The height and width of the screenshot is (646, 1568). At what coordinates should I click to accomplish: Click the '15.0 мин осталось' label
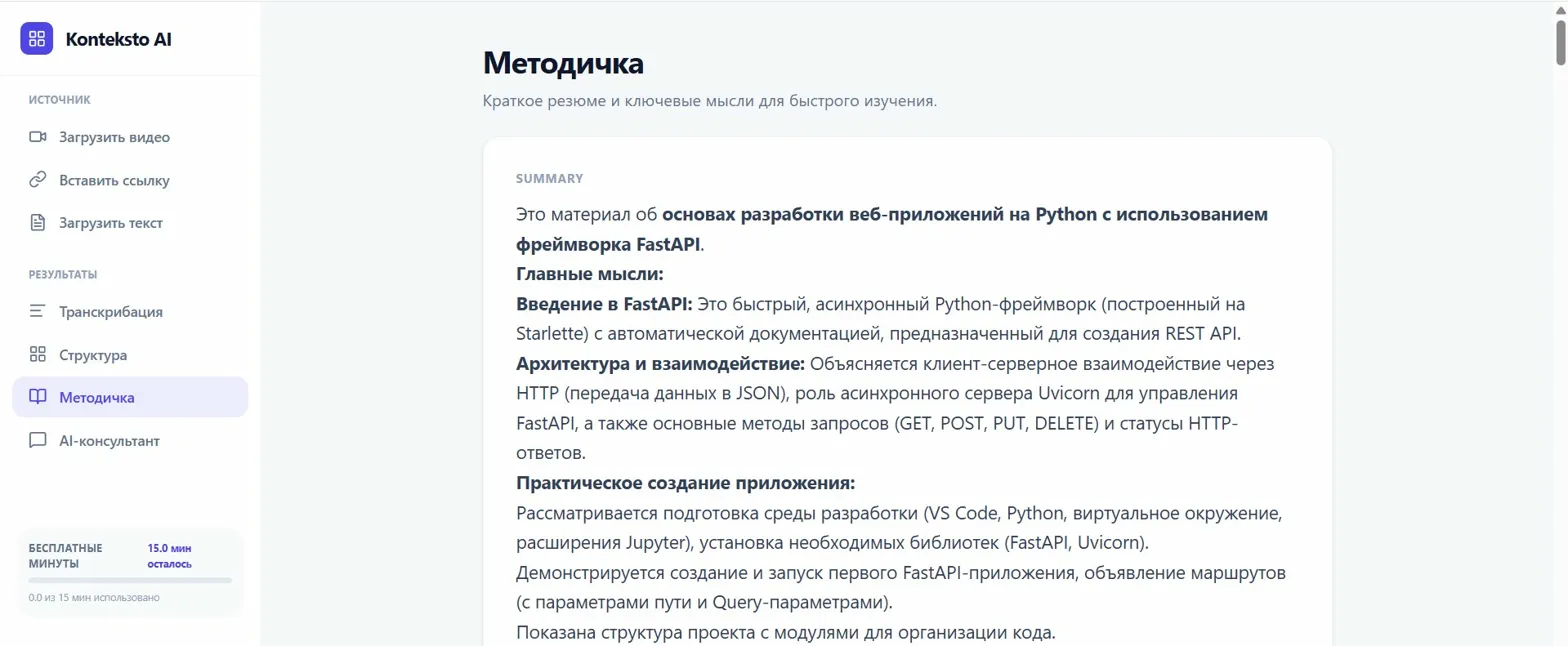point(170,556)
